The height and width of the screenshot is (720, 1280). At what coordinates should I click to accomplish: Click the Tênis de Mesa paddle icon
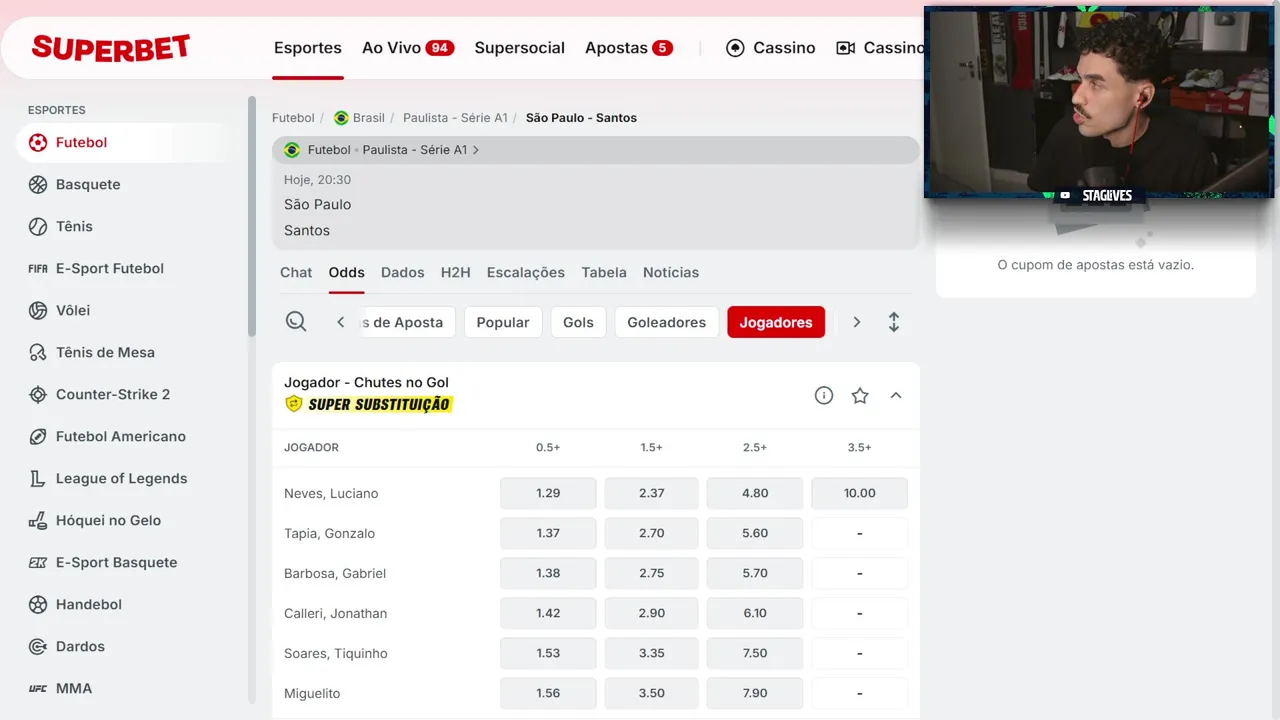click(38, 353)
